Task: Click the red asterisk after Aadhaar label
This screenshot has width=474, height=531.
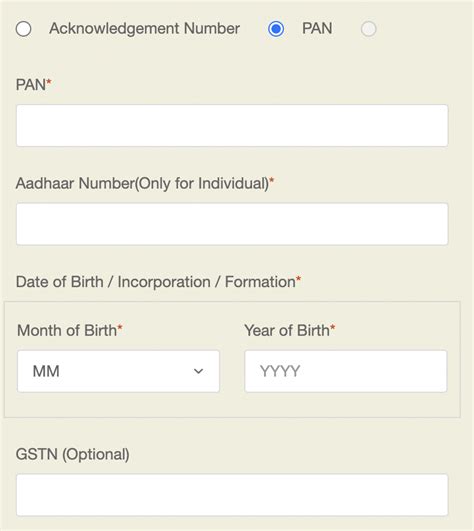Action: [272, 180]
